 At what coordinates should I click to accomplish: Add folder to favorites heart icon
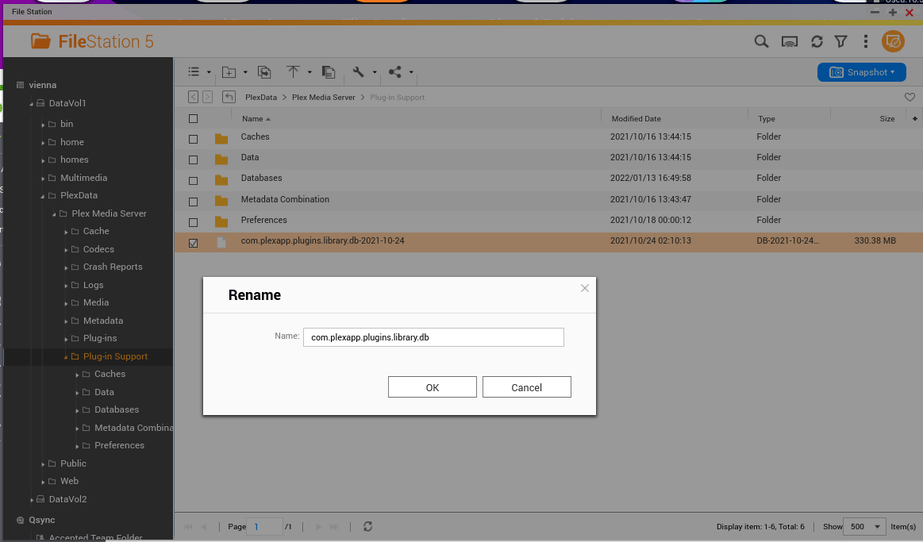pyautogui.click(x=909, y=97)
